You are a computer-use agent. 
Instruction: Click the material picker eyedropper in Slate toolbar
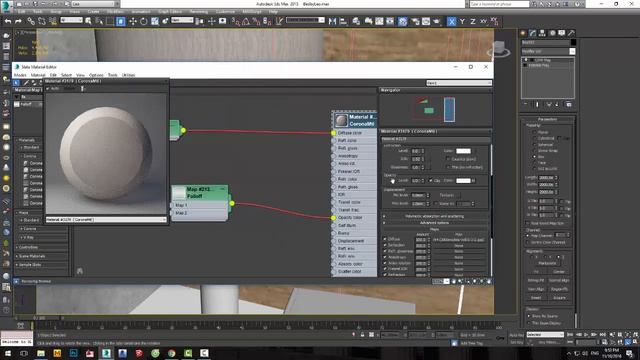[x=26, y=83]
